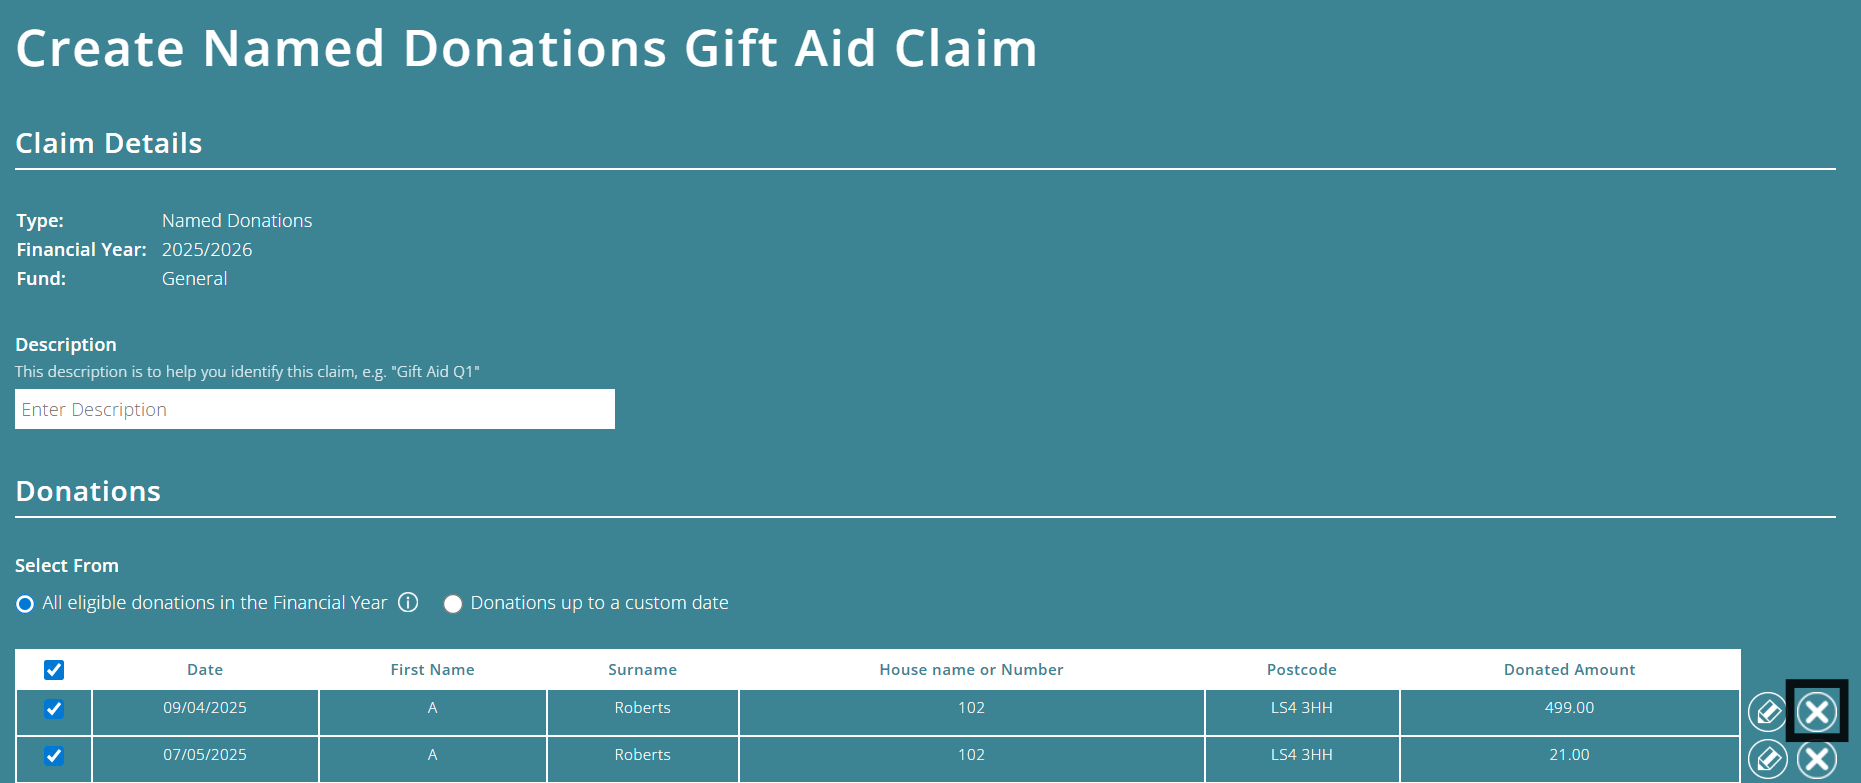Remove the 21.00 donation from the claim
Viewport: 1861px width, 783px height.
click(1817, 758)
